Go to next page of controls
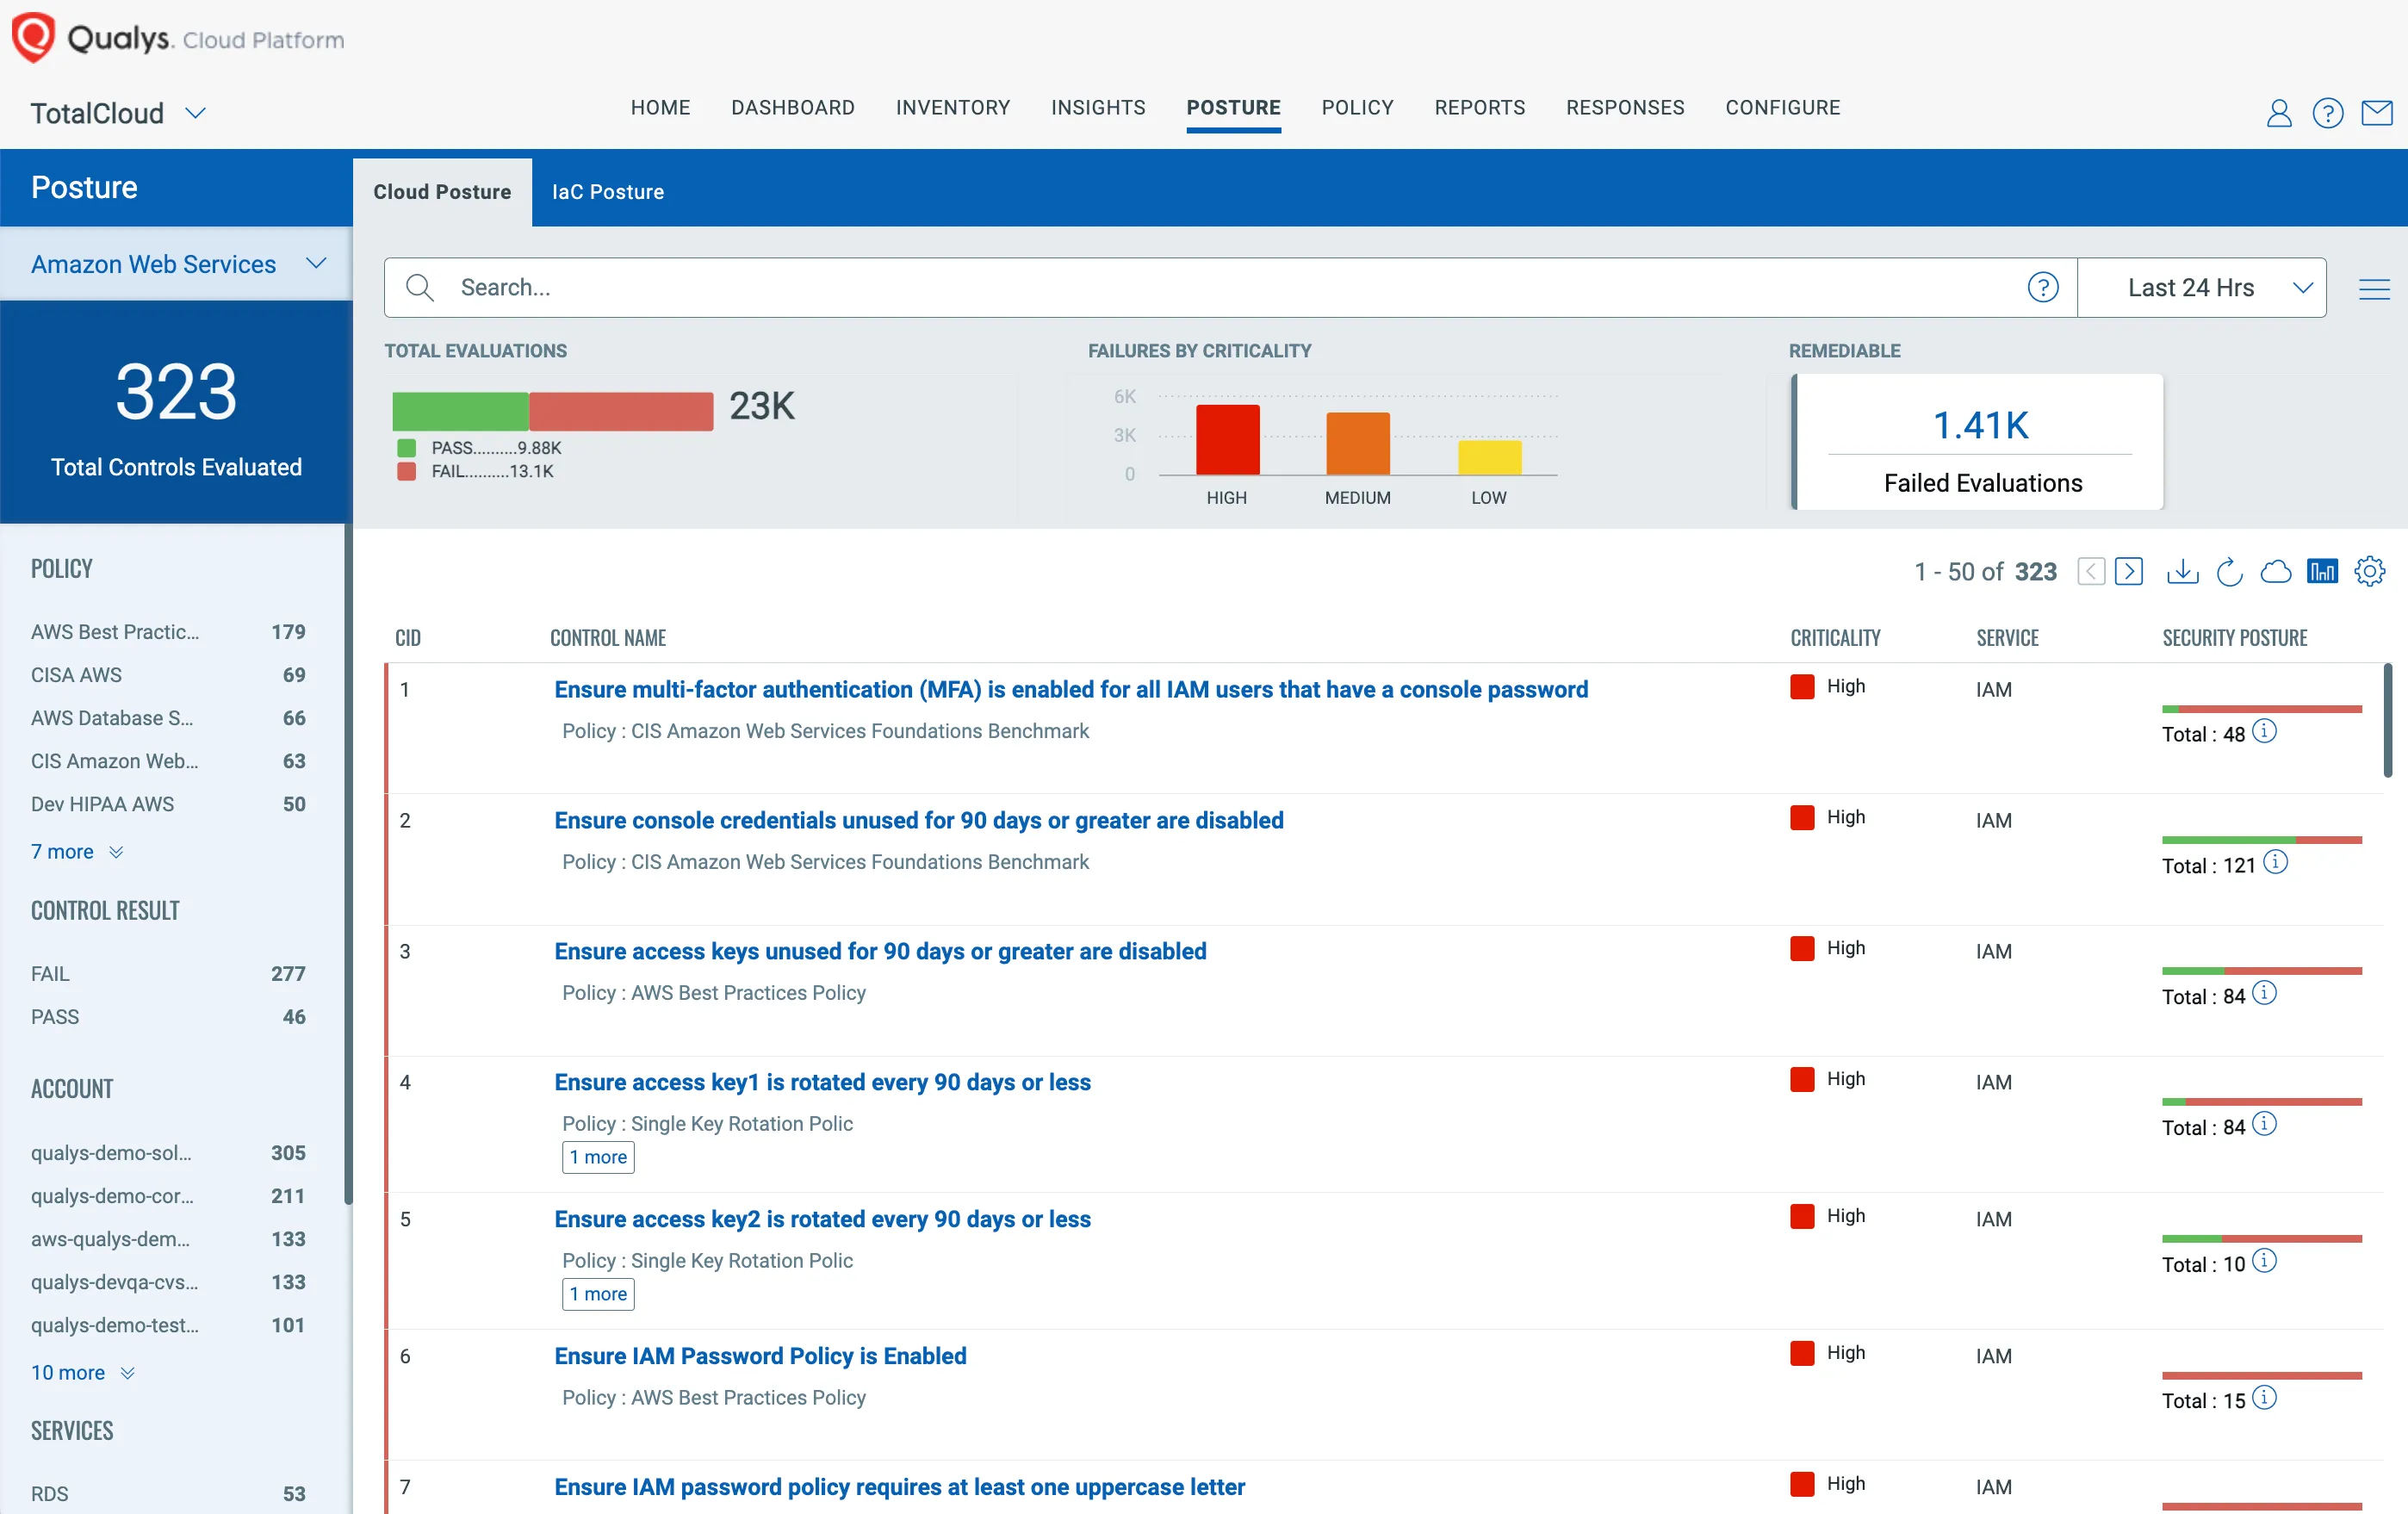The width and height of the screenshot is (2408, 1514). coord(2129,571)
